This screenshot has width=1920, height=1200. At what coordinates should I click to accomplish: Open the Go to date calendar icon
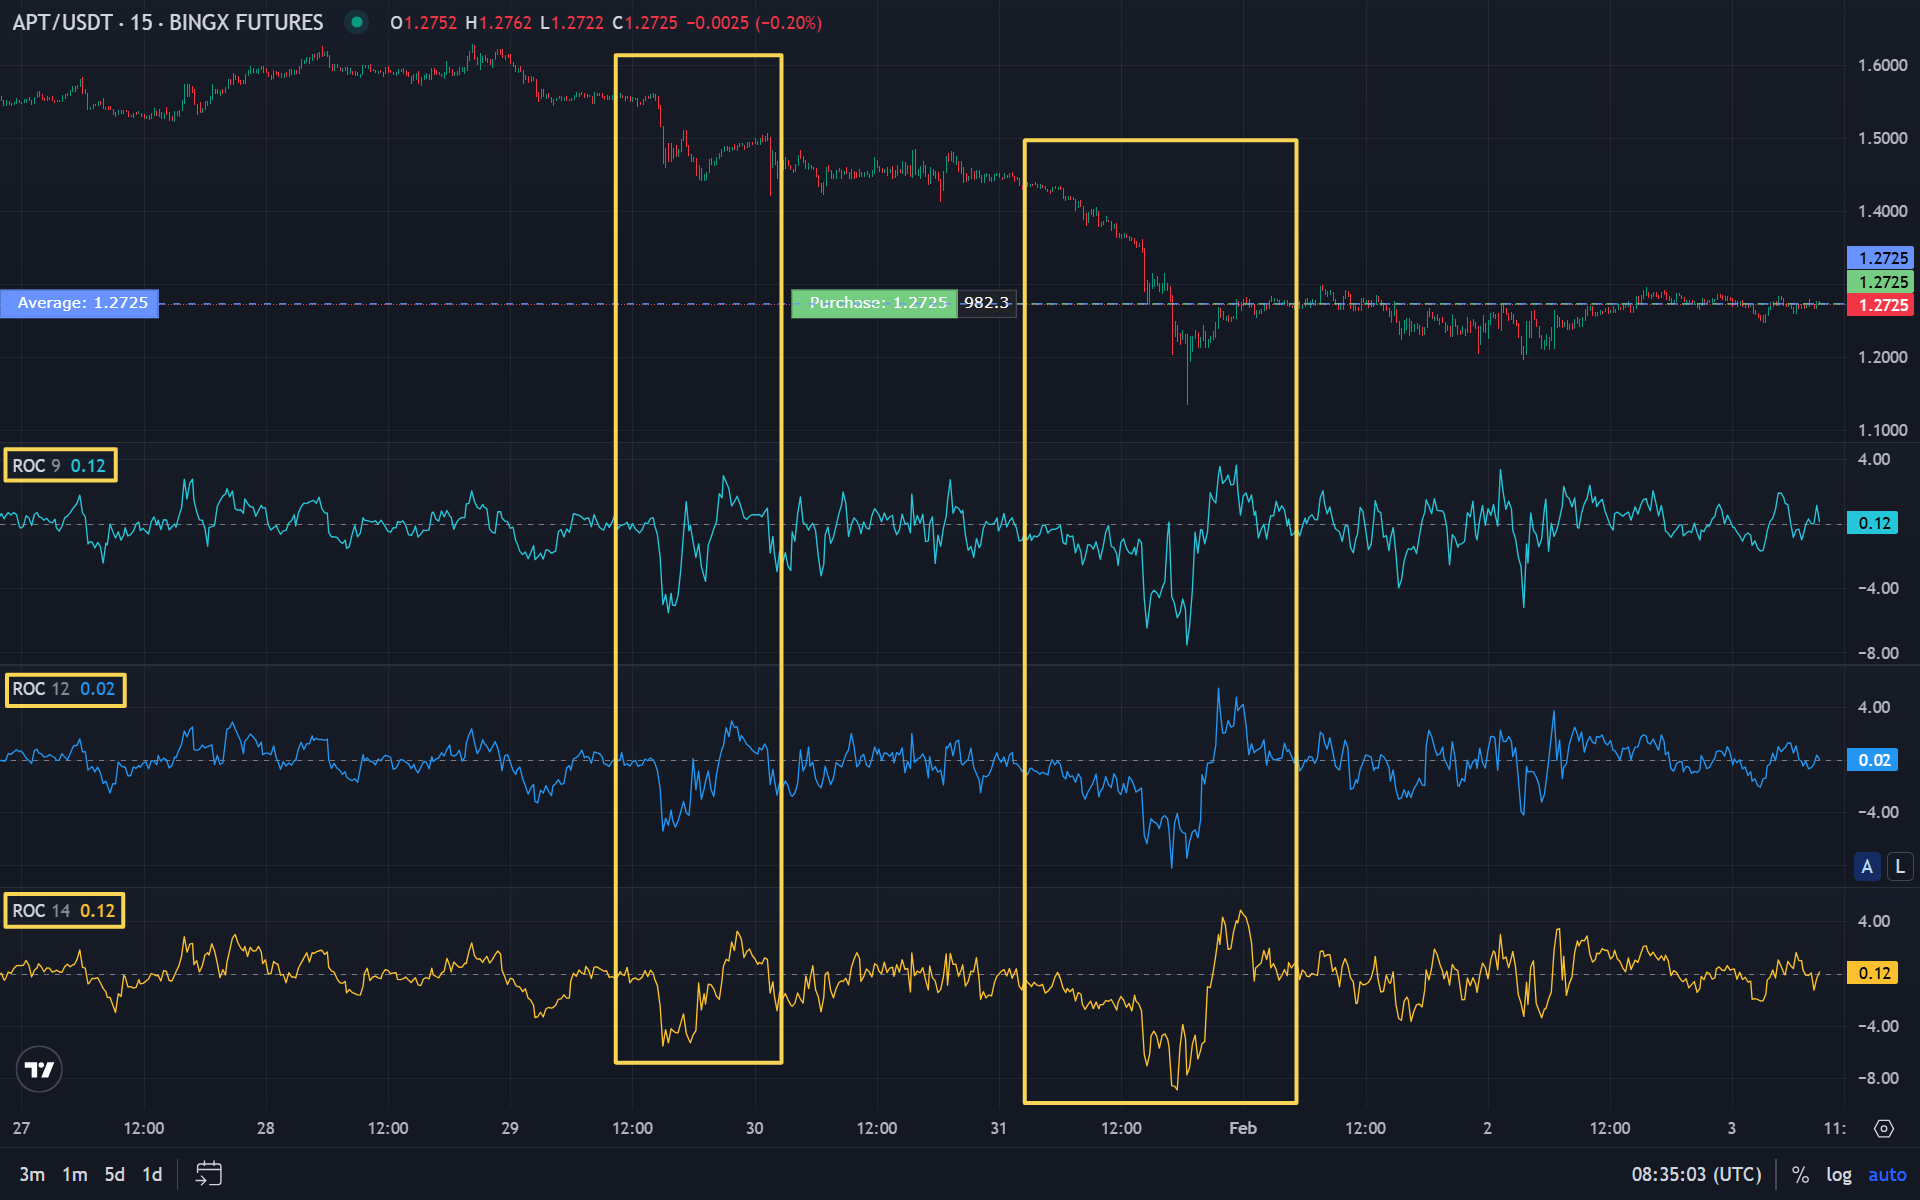pos(208,1173)
